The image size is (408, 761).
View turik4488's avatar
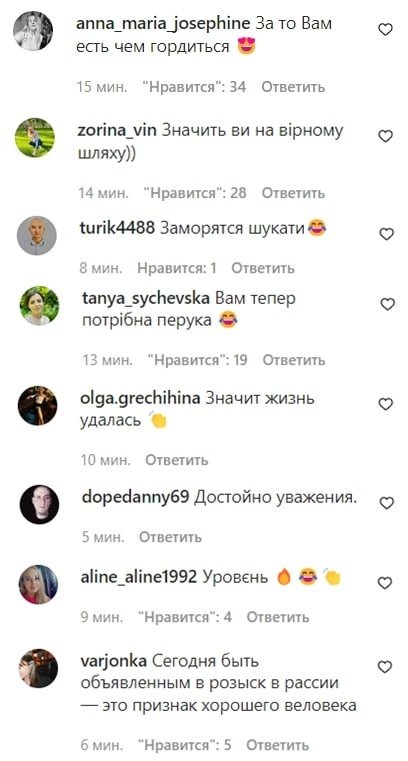tap(37, 236)
